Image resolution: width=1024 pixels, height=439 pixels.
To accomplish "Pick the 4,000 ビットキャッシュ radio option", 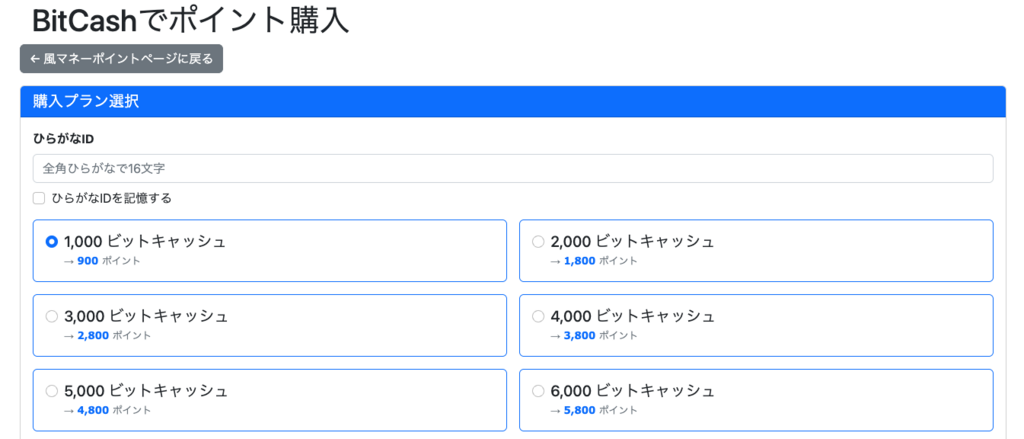I will point(538,316).
